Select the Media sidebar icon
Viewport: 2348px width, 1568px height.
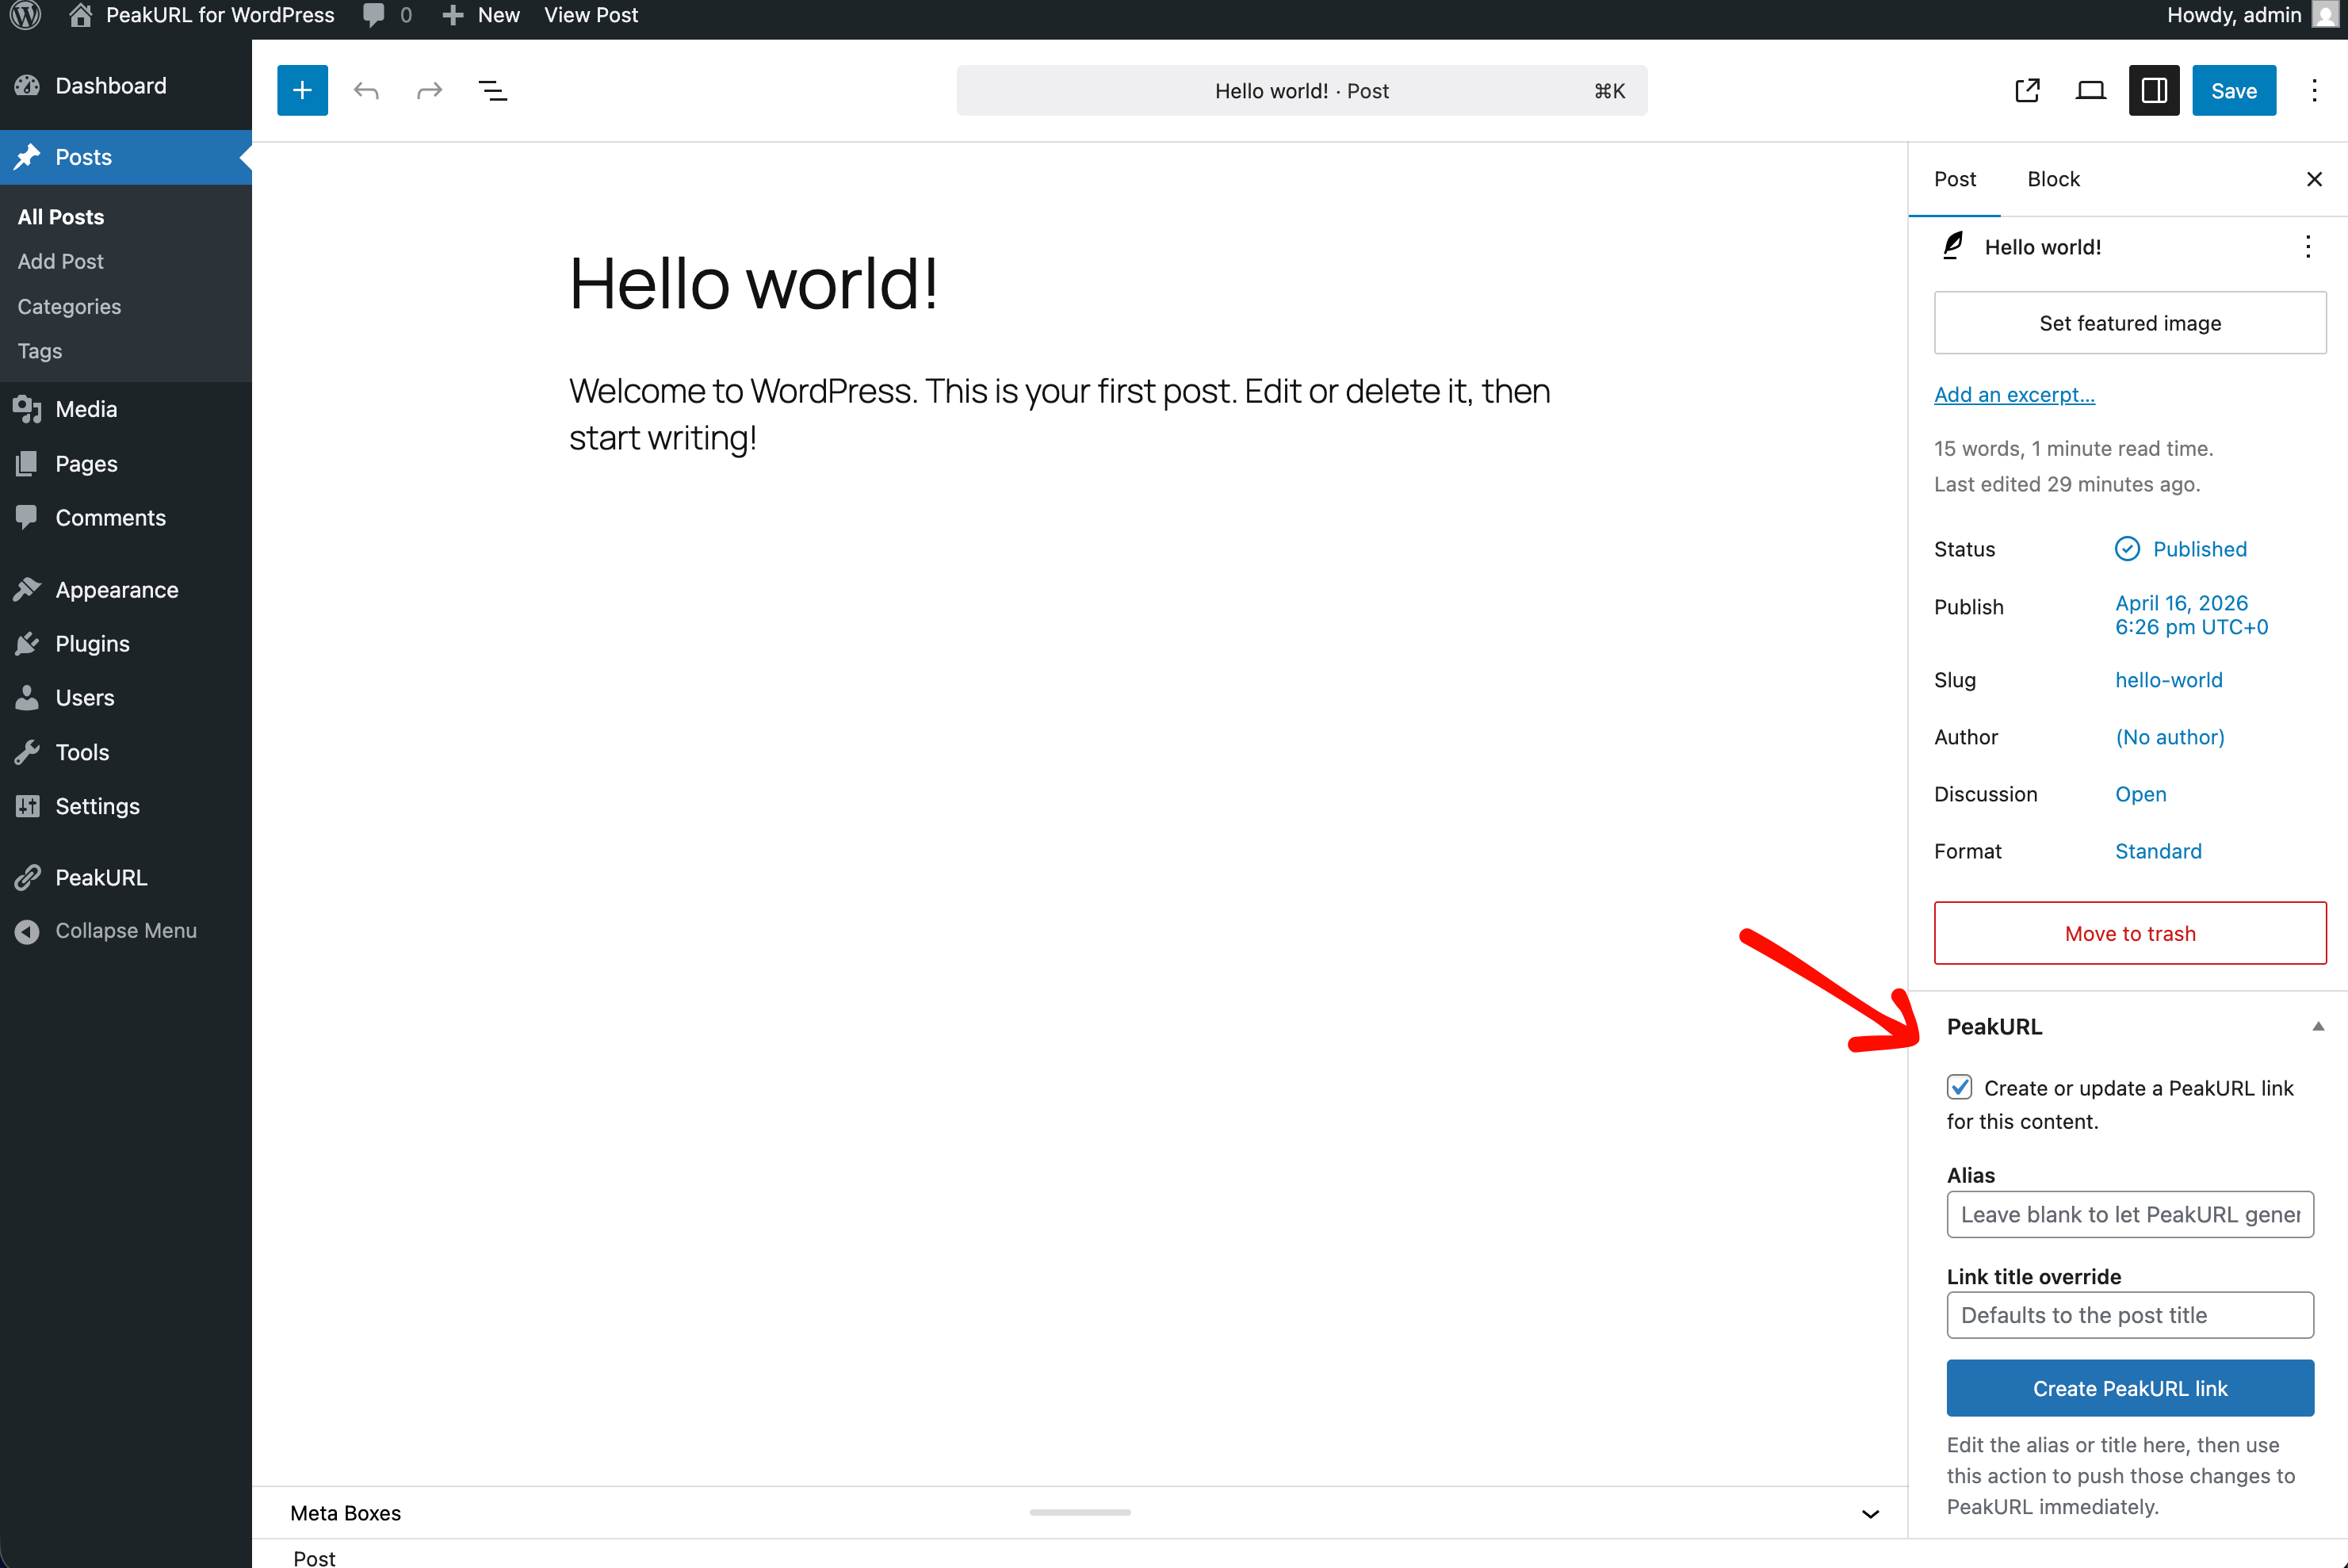27,408
